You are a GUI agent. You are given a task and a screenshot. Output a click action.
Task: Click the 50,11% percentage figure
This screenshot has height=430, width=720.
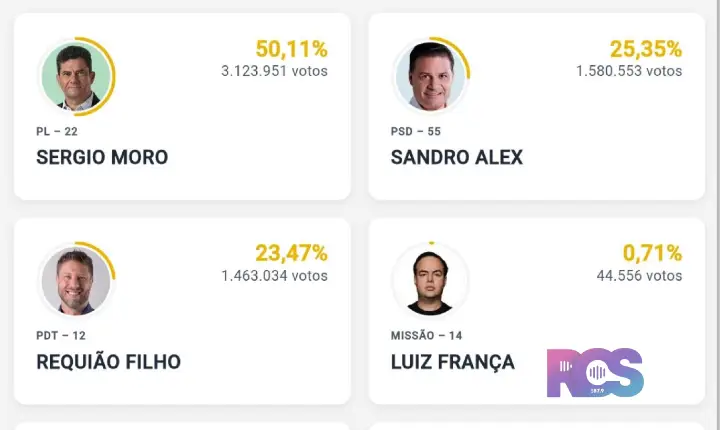(x=291, y=49)
